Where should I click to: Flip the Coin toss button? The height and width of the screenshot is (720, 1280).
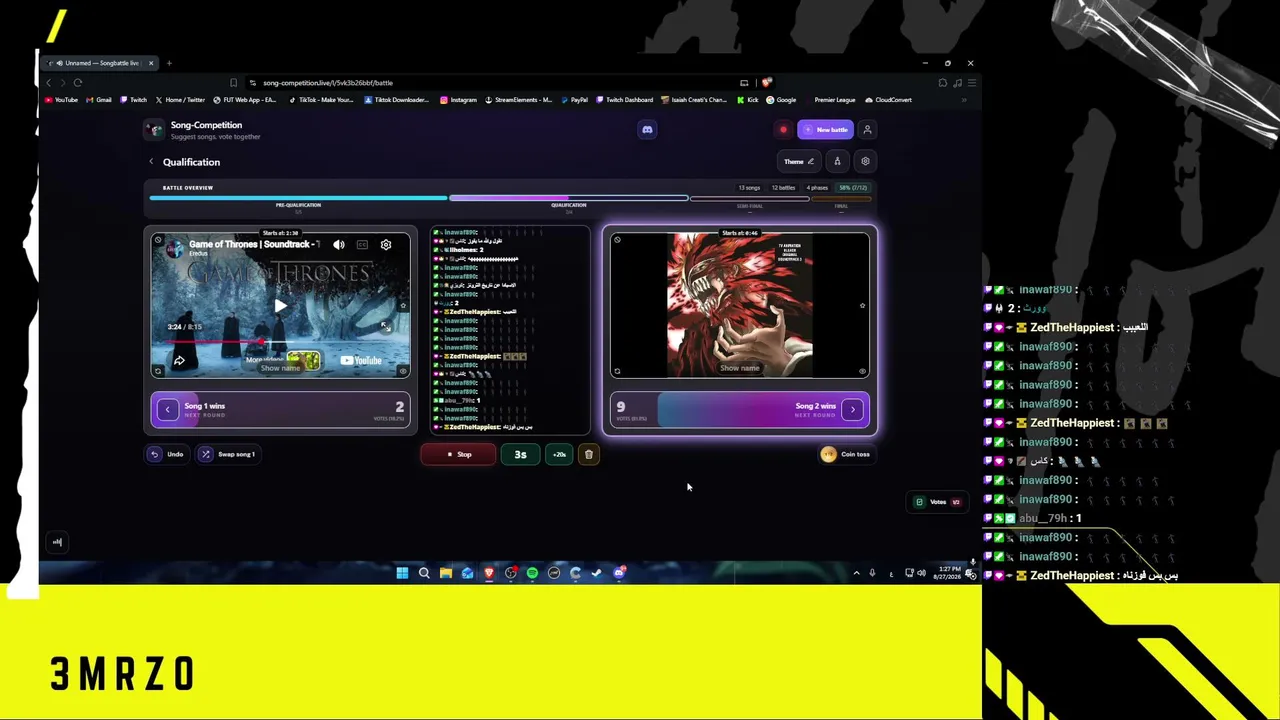tap(846, 454)
